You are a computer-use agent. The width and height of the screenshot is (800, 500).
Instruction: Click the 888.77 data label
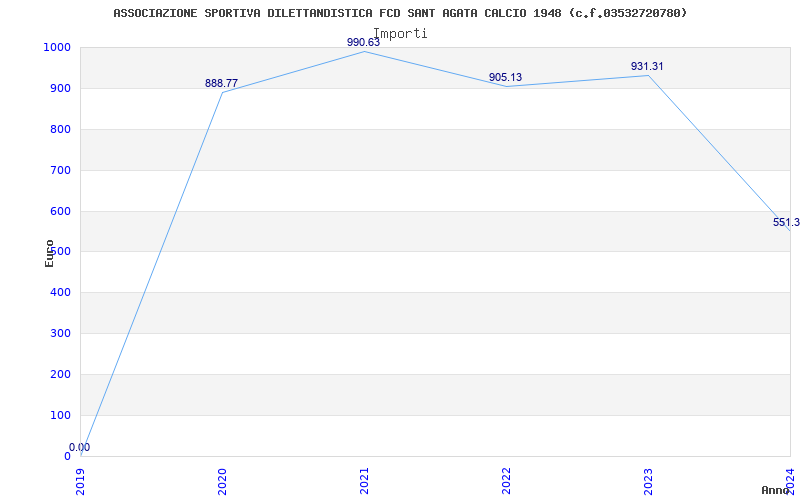221,83
